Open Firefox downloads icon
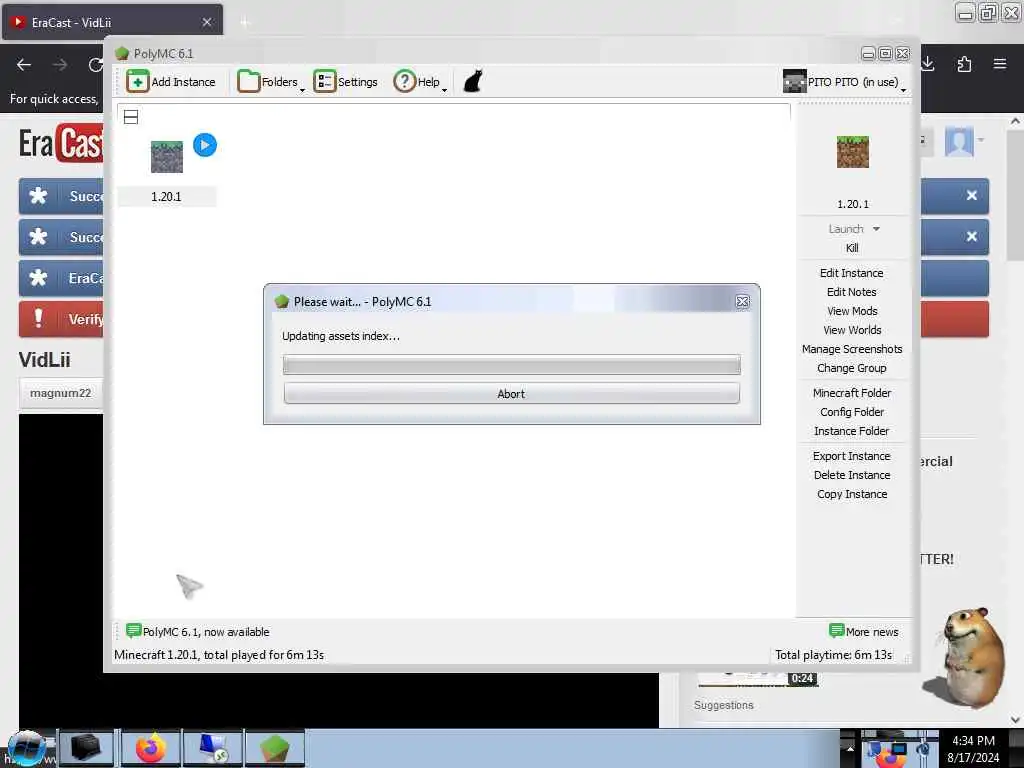Screen dimensions: 1024x768 pyautogui.click(x=928, y=64)
